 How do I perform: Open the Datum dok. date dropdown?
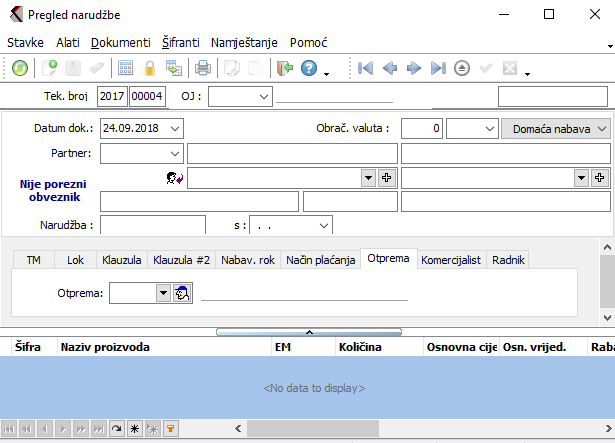(x=176, y=128)
